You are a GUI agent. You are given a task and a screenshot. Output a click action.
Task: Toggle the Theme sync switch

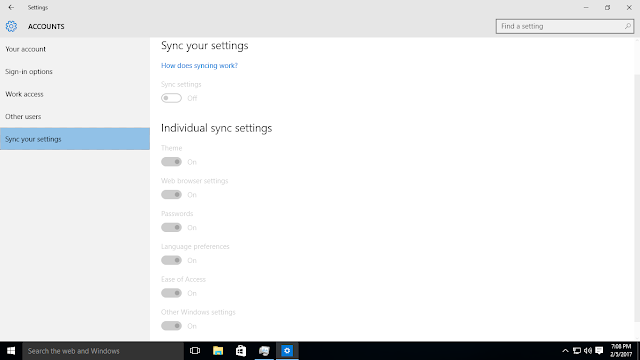pyautogui.click(x=171, y=162)
